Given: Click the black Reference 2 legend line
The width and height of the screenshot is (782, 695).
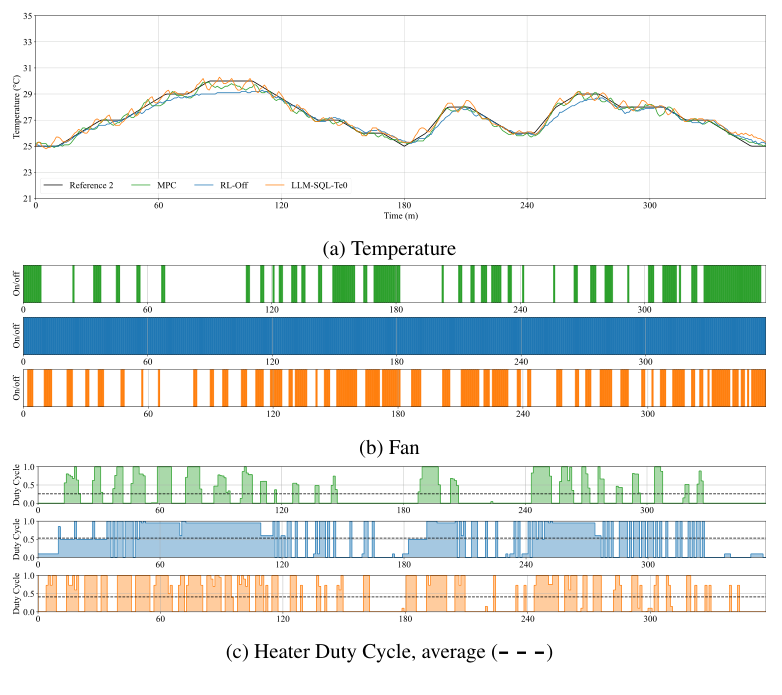Looking at the screenshot, I should point(53,185).
